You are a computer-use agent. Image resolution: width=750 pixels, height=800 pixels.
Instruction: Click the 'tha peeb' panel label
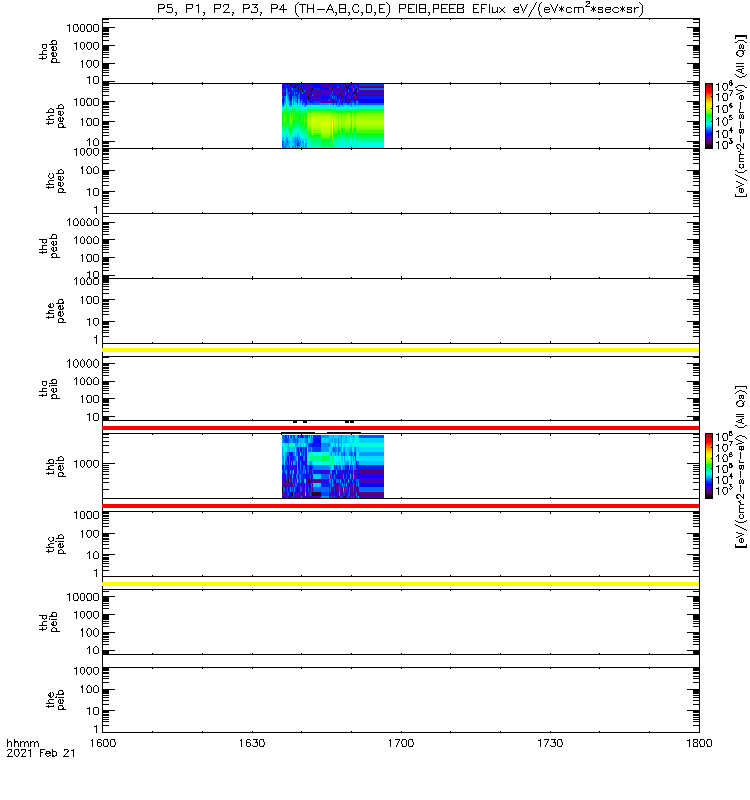click(49, 51)
